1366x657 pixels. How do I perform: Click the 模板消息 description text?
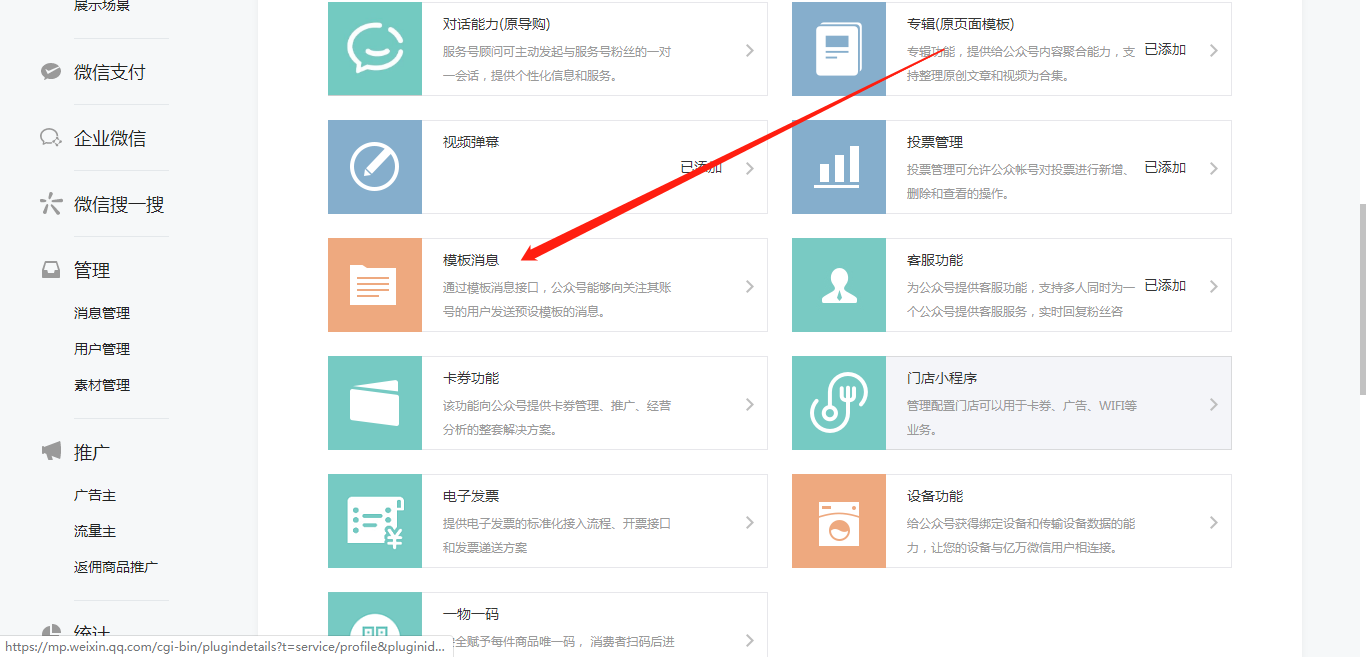pyautogui.click(x=557, y=299)
